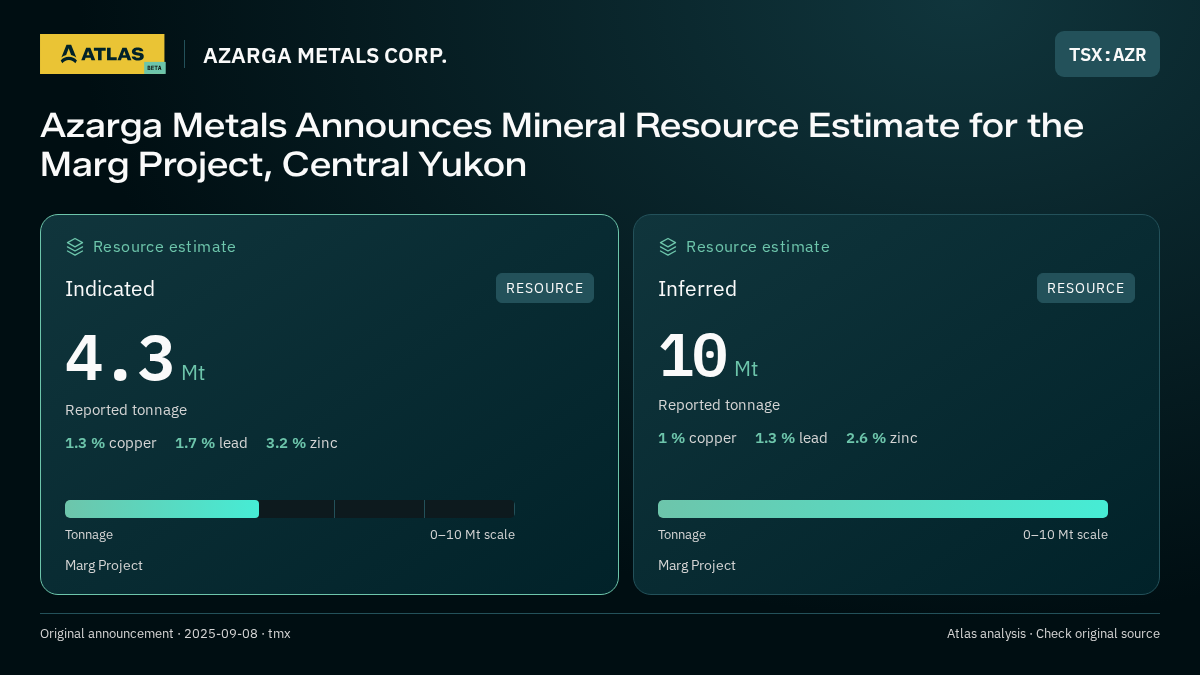This screenshot has width=1200, height=675.
Task: Click the 1.7 % lead grade
Action: 211,443
